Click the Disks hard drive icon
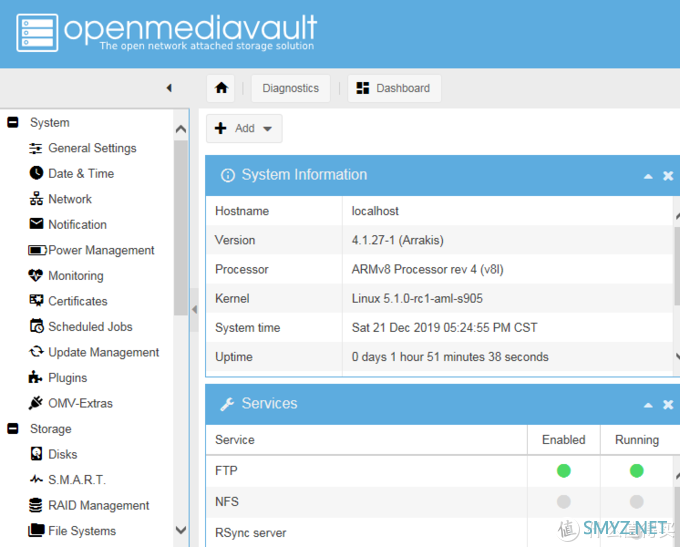The width and height of the screenshot is (680, 547). point(36,454)
